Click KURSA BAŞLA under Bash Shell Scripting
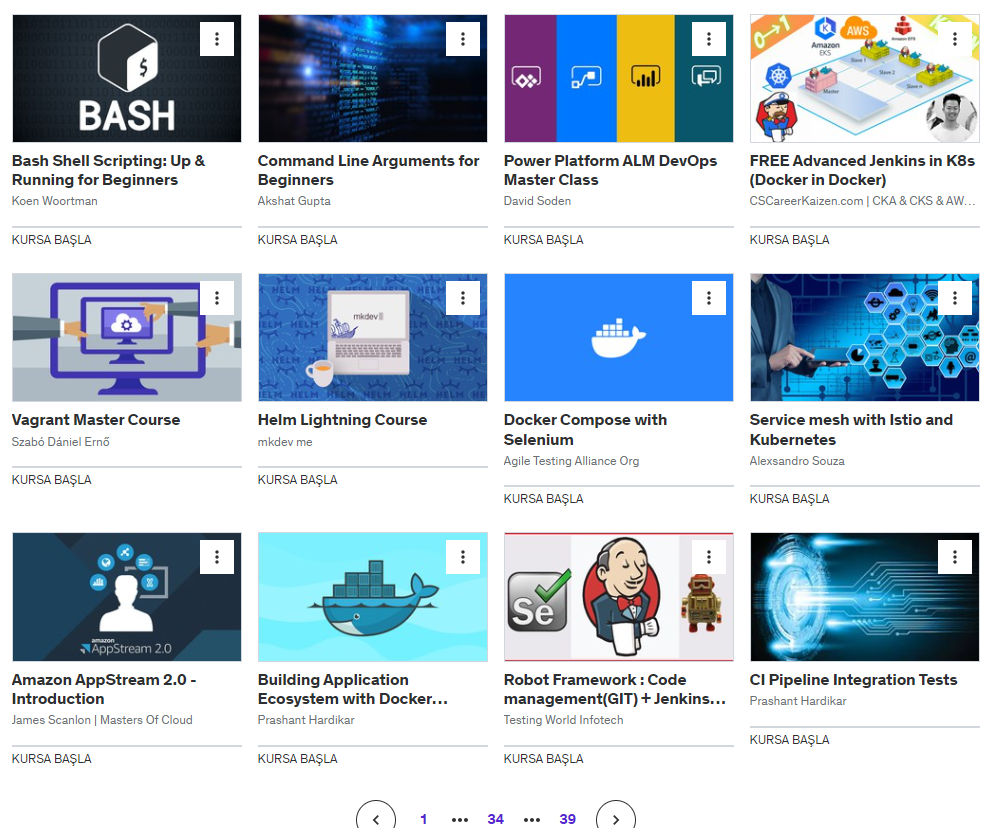The width and height of the screenshot is (997, 828). 52,240
